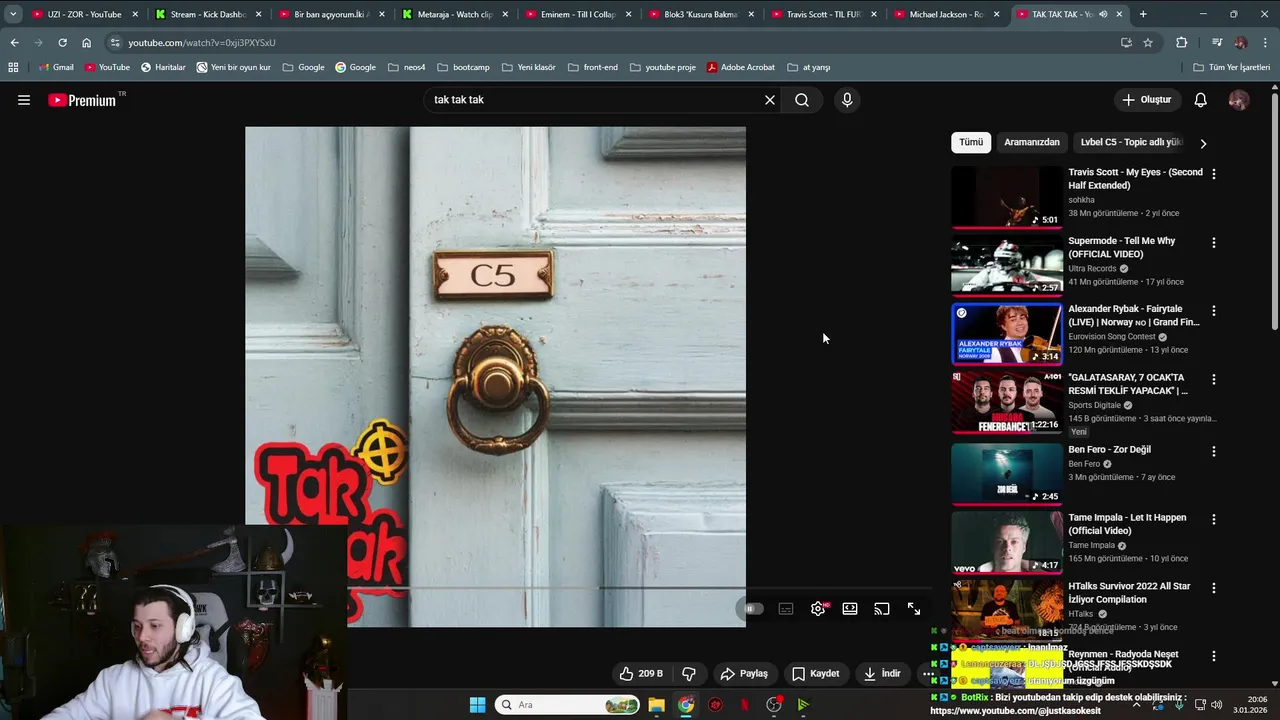Viewport: 1280px width, 720px height.
Task: Open Chrome extensions puzzle icon
Action: [1181, 43]
